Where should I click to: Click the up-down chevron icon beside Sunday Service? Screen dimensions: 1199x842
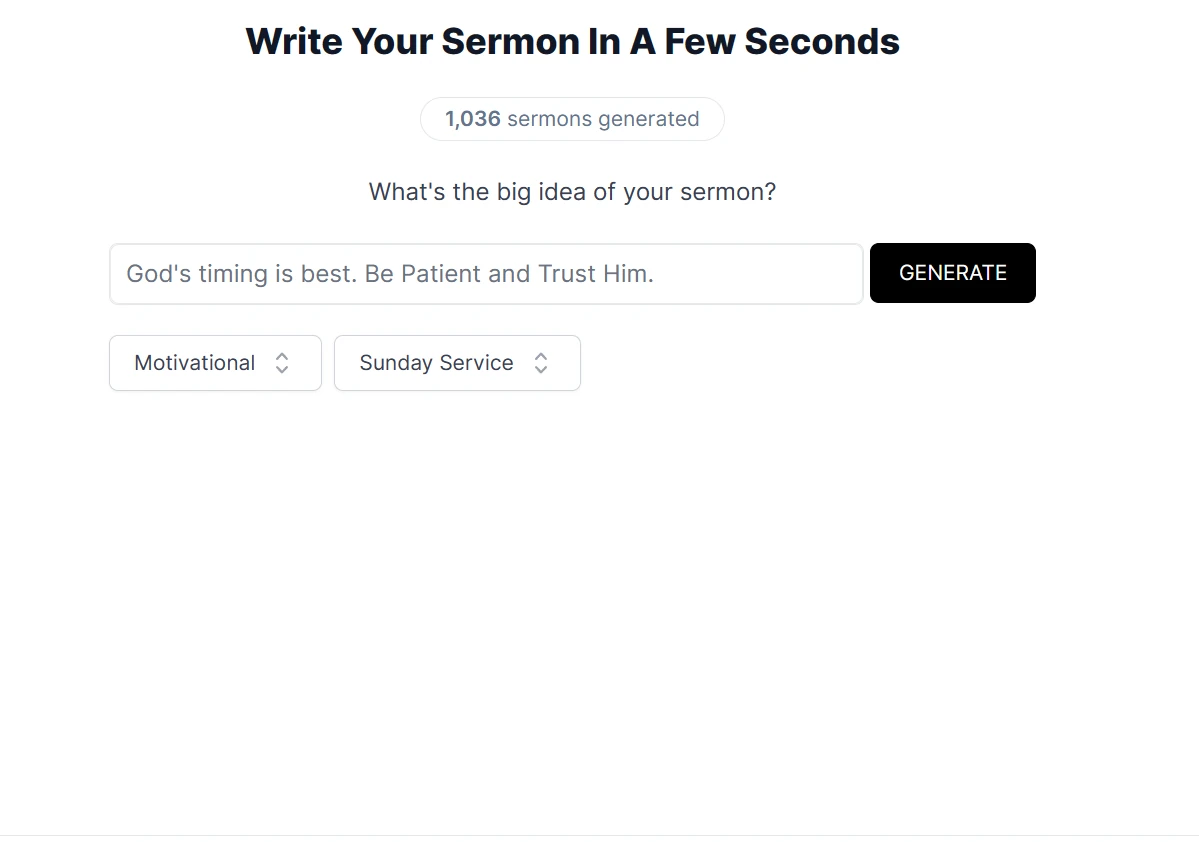pyautogui.click(x=541, y=363)
